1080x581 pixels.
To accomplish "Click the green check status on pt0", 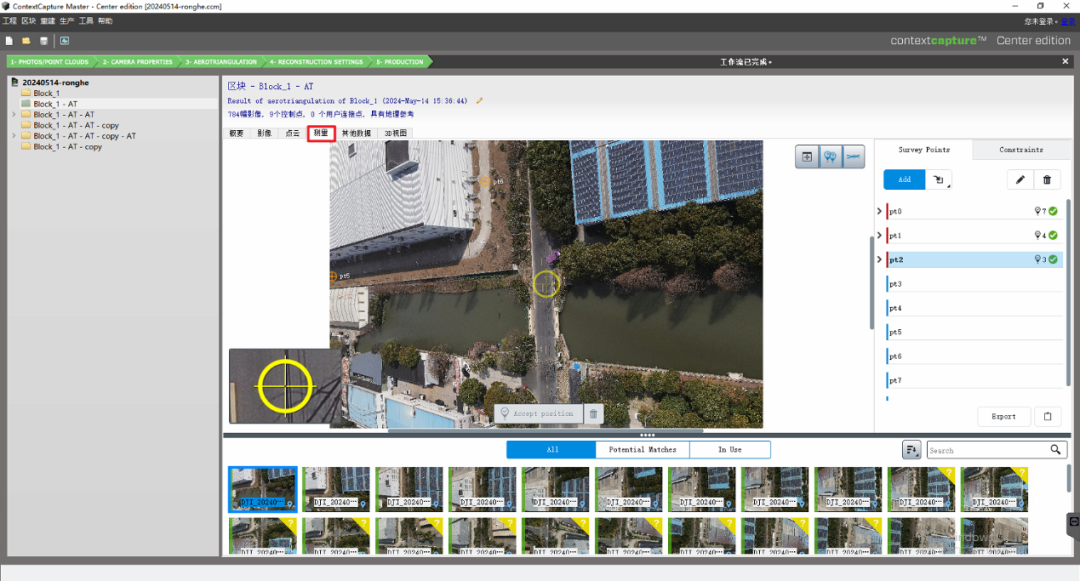I will (x=1053, y=211).
